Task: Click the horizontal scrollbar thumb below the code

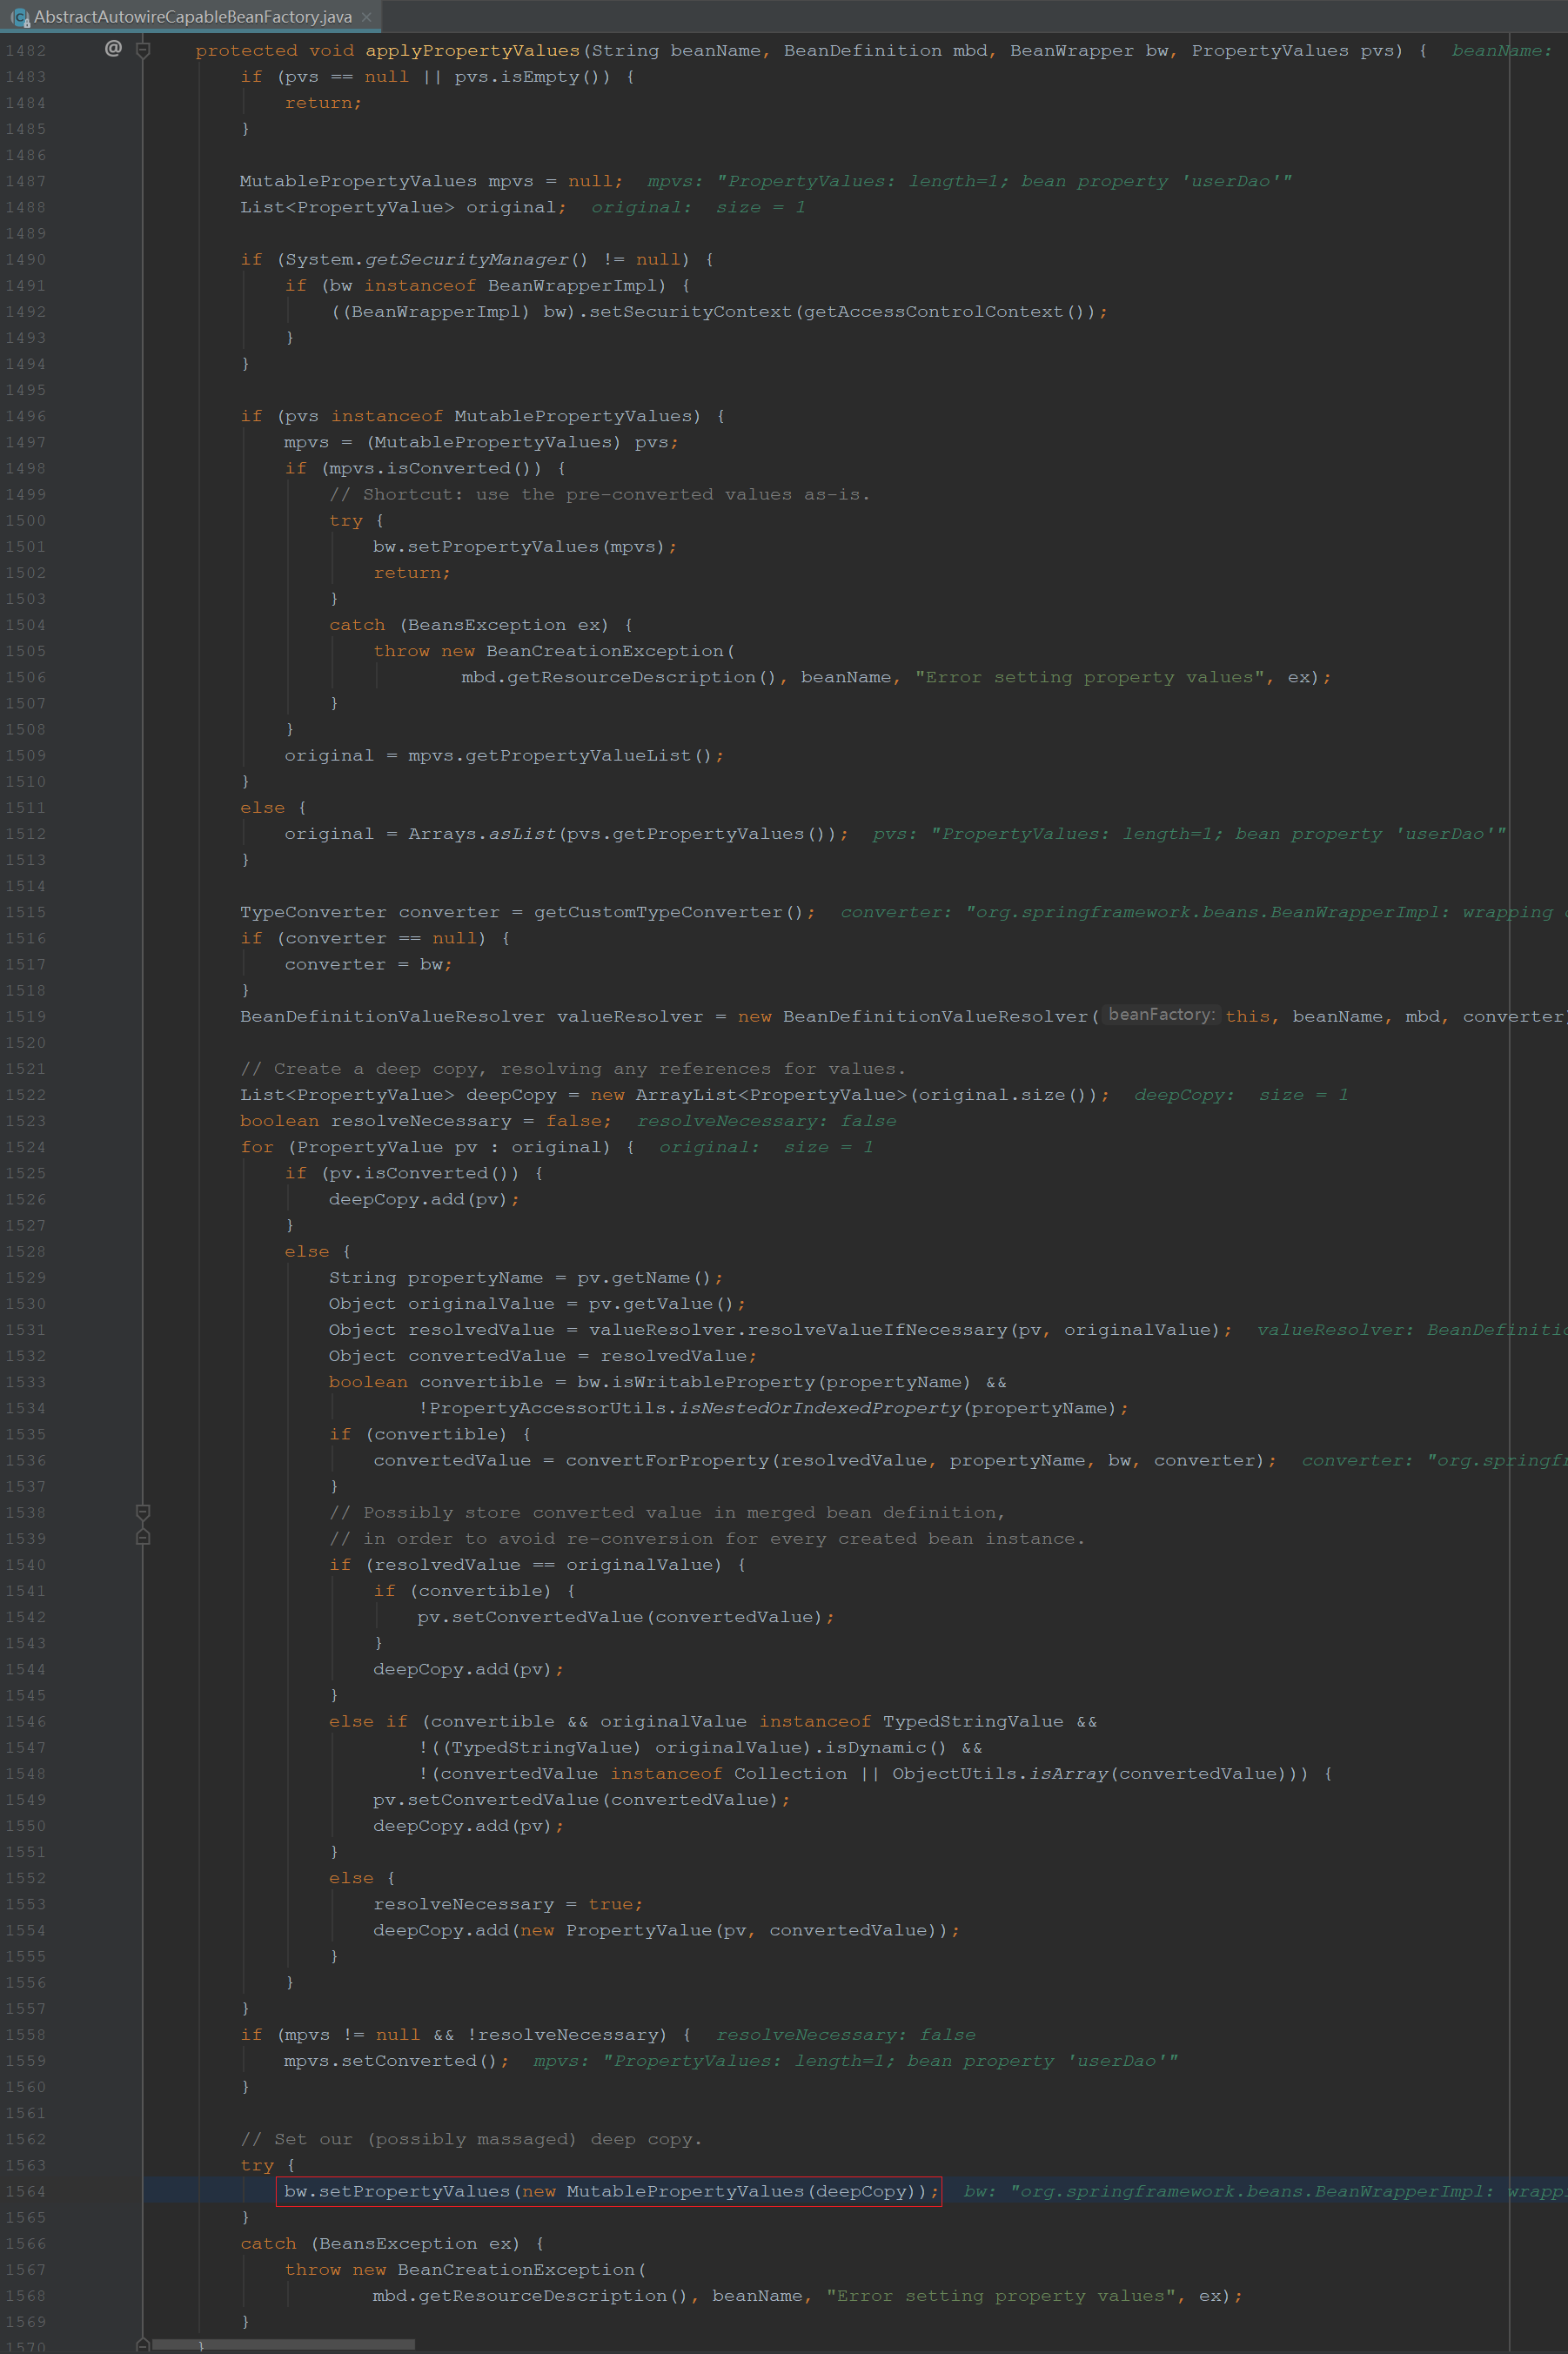Action: click(x=283, y=2344)
